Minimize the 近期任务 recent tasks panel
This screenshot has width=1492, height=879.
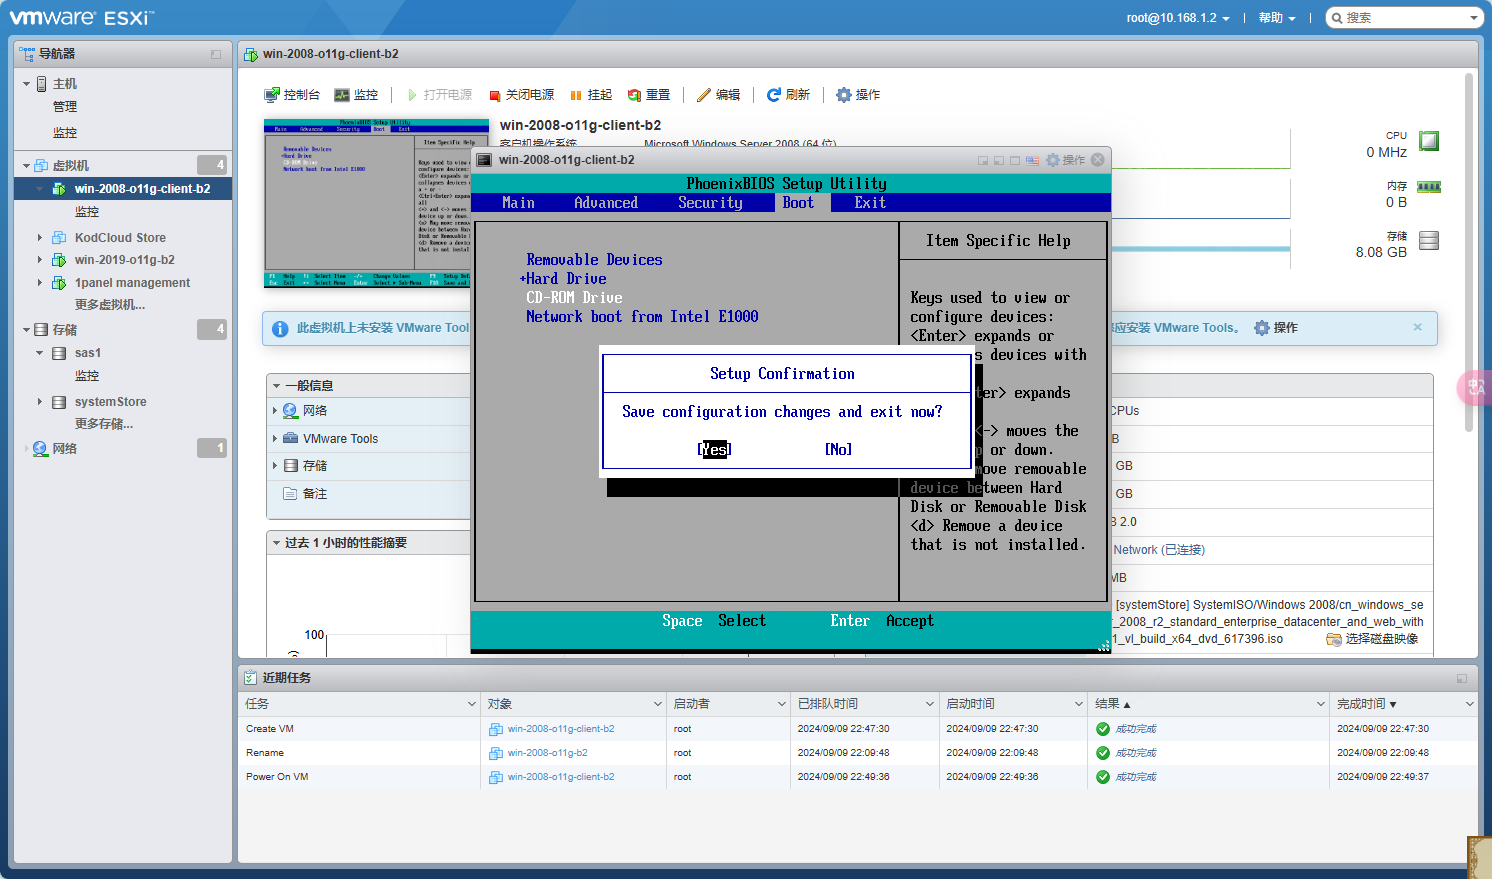[1462, 678]
